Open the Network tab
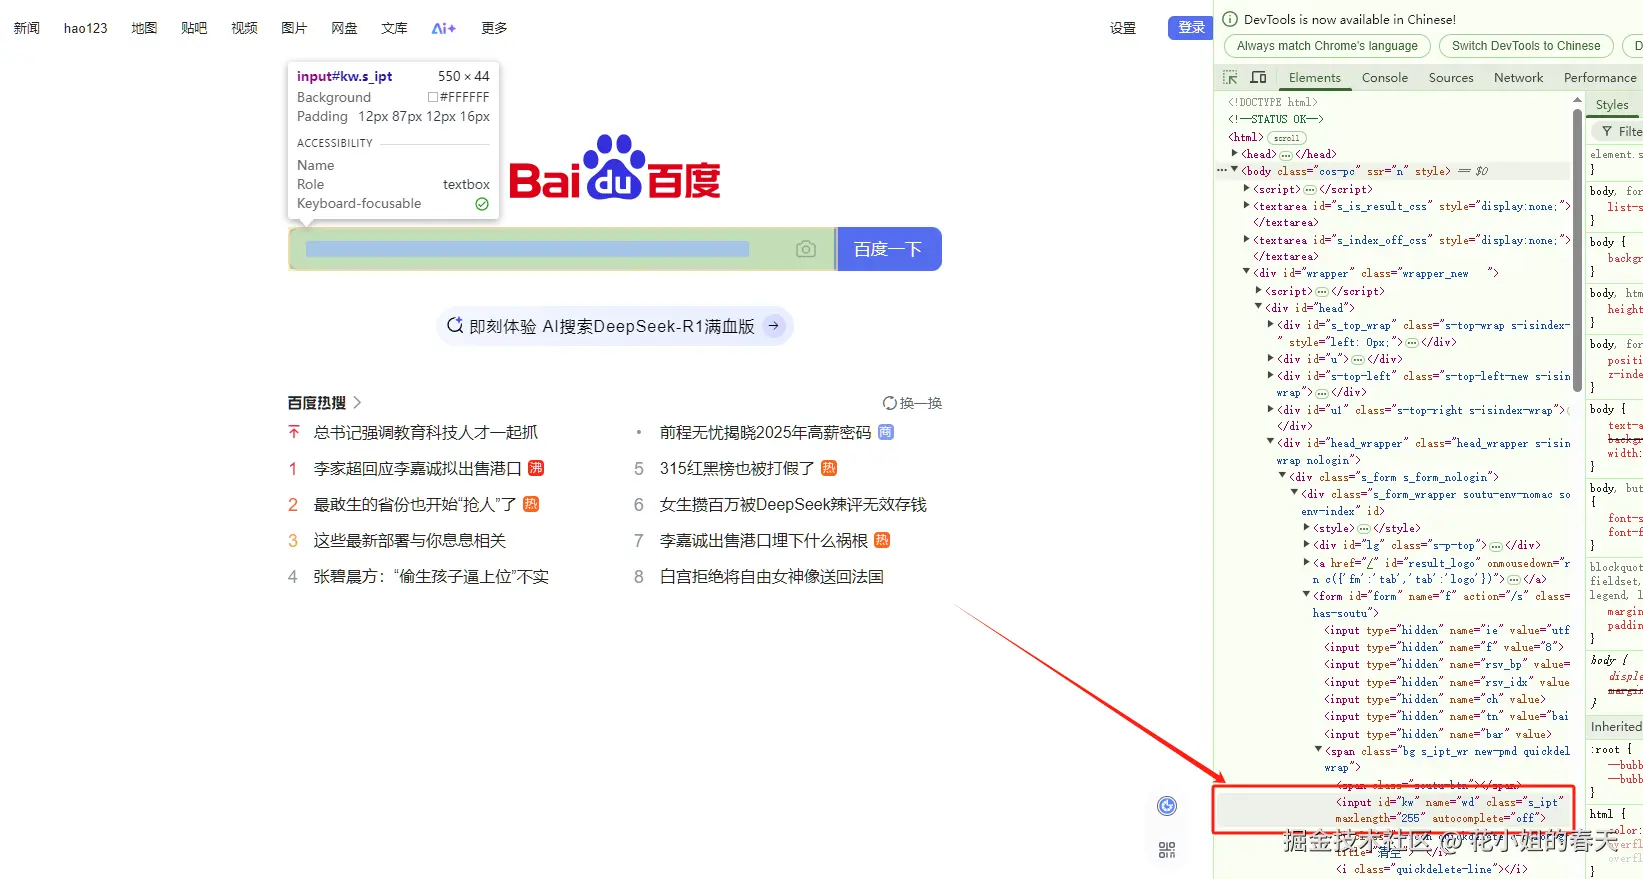The image size is (1643, 879). [1518, 77]
